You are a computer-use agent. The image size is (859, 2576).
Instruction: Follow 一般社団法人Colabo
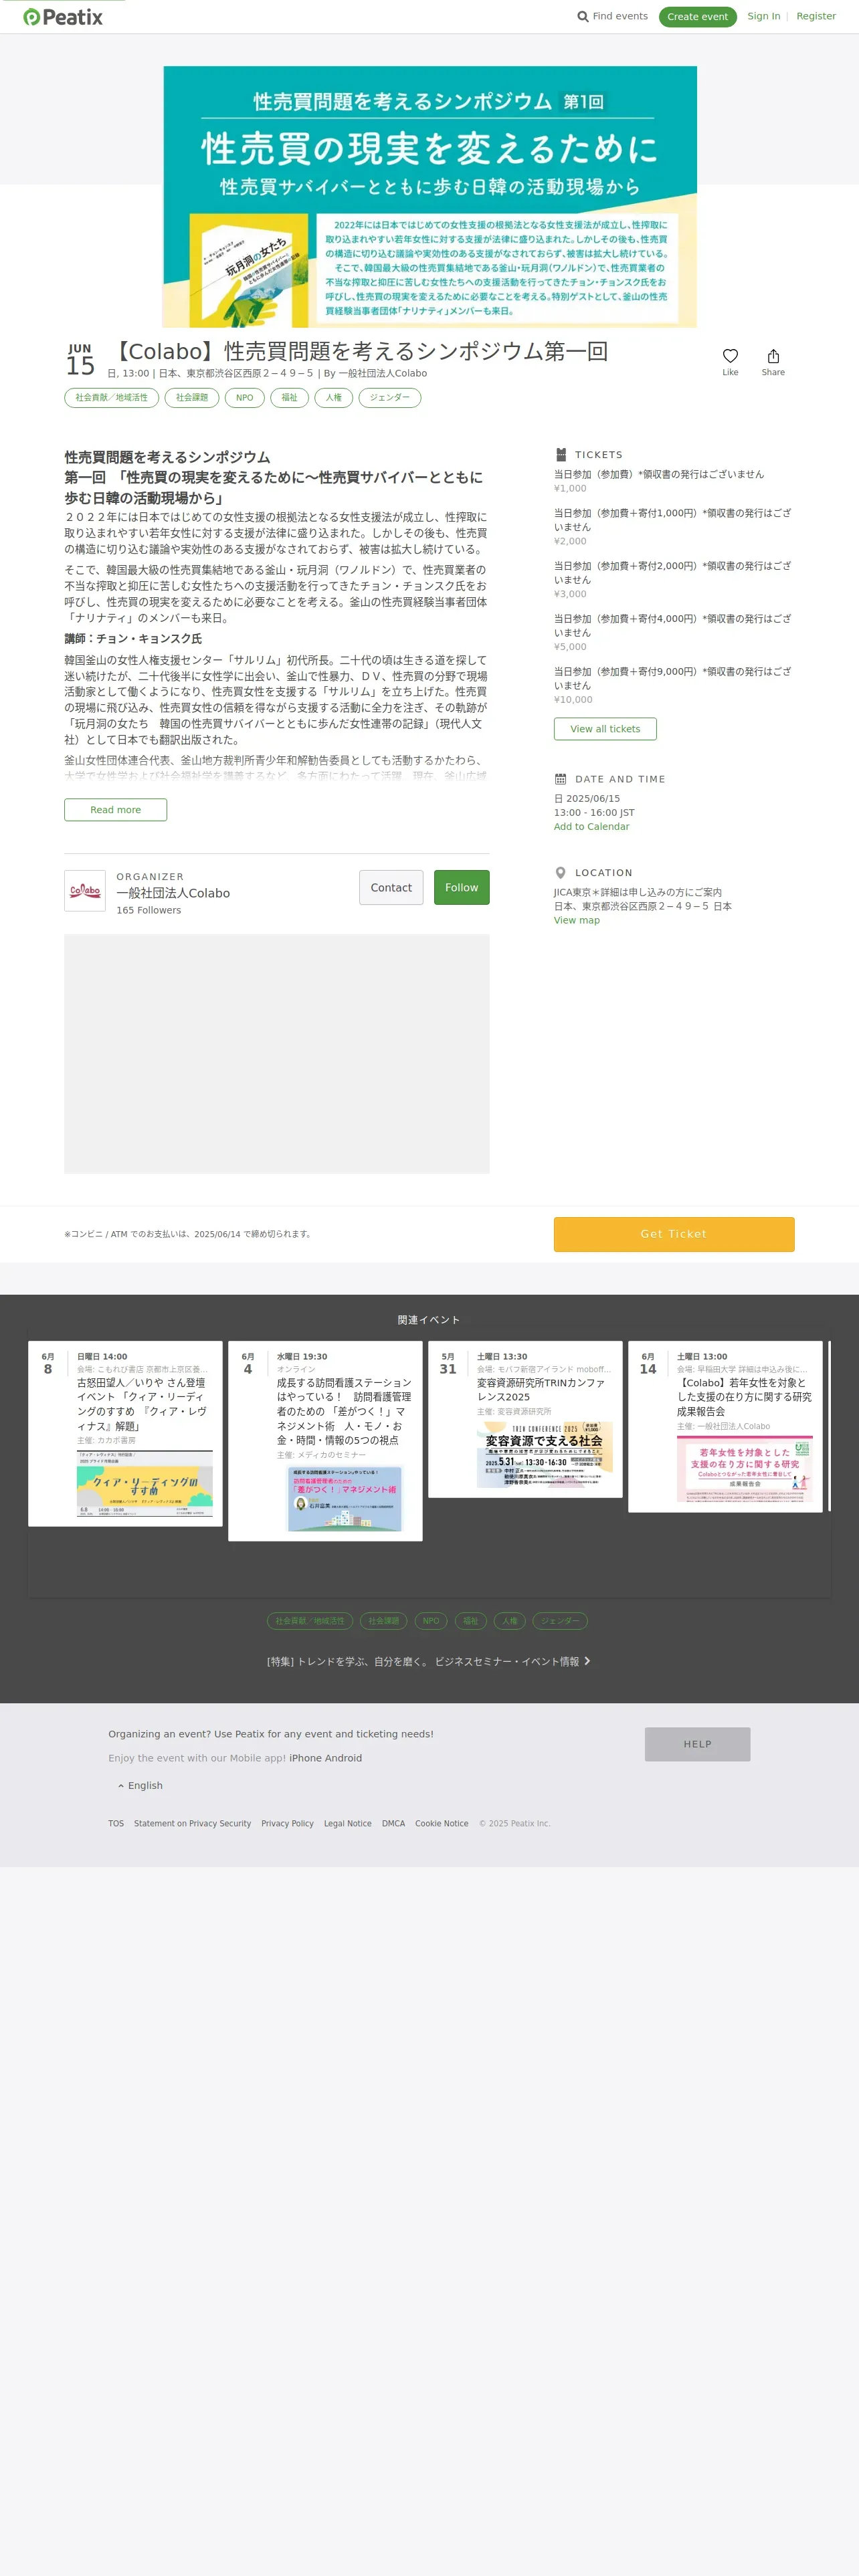point(461,888)
